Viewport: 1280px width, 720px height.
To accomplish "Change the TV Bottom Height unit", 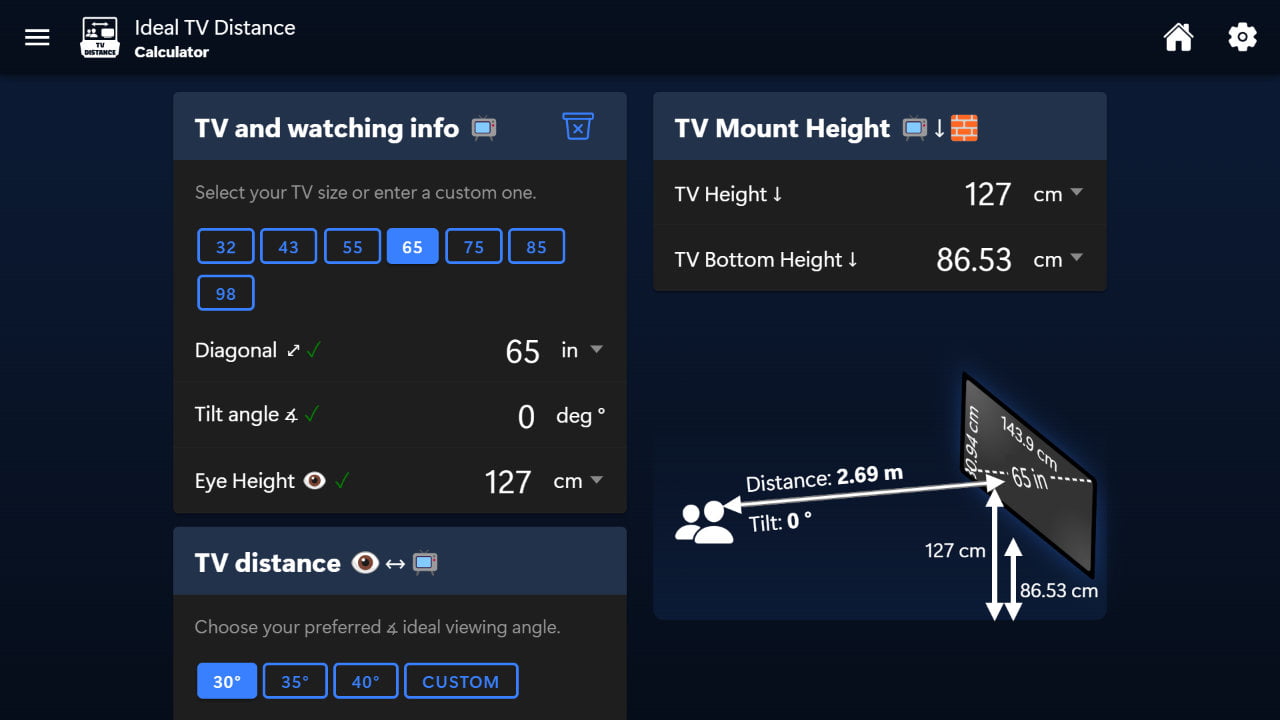I will (1059, 259).
